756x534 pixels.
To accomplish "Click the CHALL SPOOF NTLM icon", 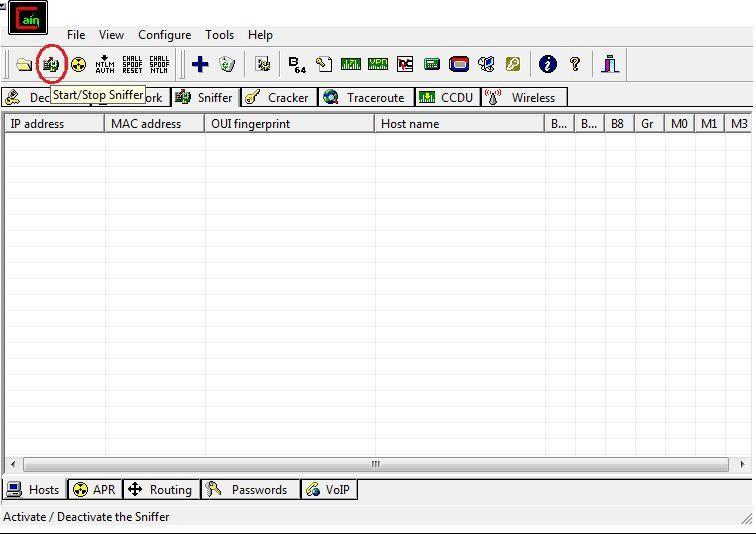I will tap(159, 64).
